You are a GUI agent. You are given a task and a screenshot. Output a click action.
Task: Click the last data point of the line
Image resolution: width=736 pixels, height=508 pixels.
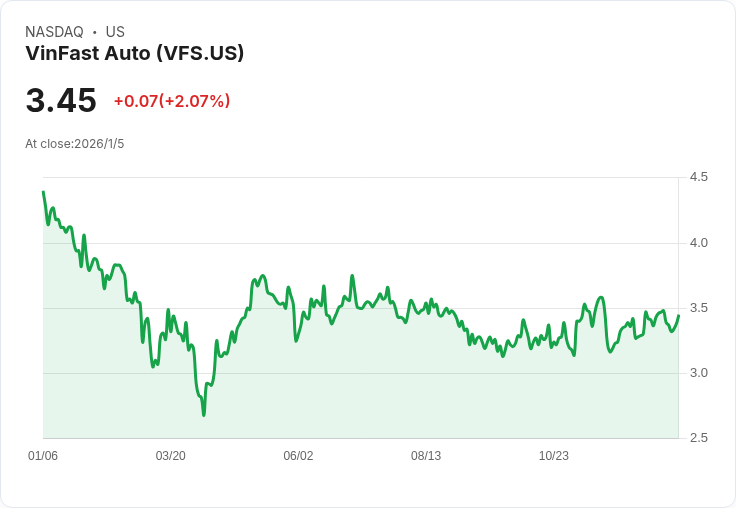coord(678,316)
